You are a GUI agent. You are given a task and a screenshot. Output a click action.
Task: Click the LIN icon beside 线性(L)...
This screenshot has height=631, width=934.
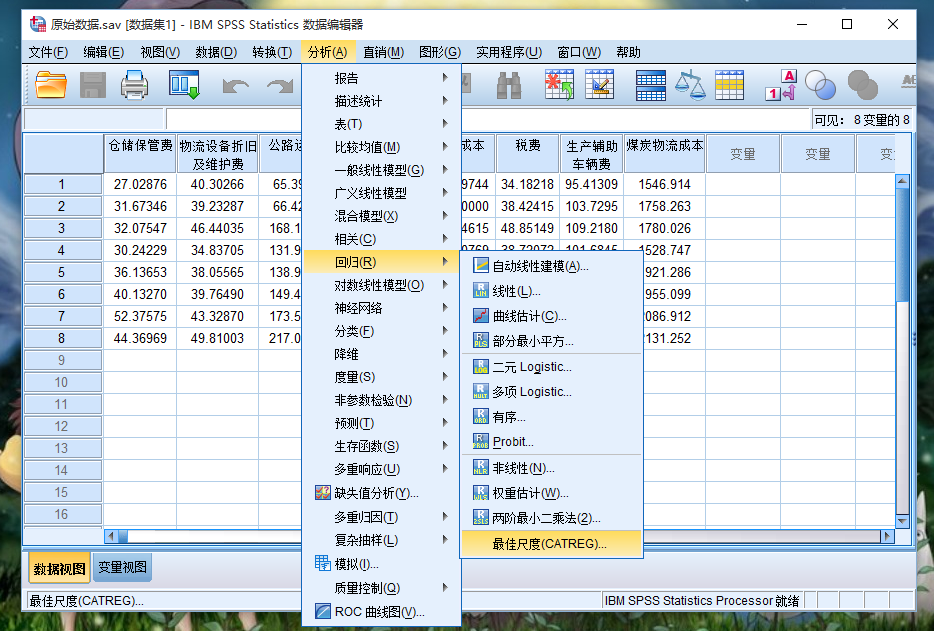tap(481, 290)
